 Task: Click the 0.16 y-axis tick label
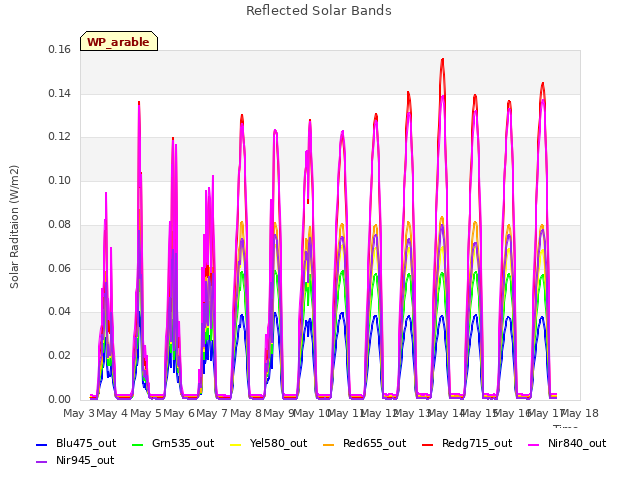pyautogui.click(x=59, y=50)
